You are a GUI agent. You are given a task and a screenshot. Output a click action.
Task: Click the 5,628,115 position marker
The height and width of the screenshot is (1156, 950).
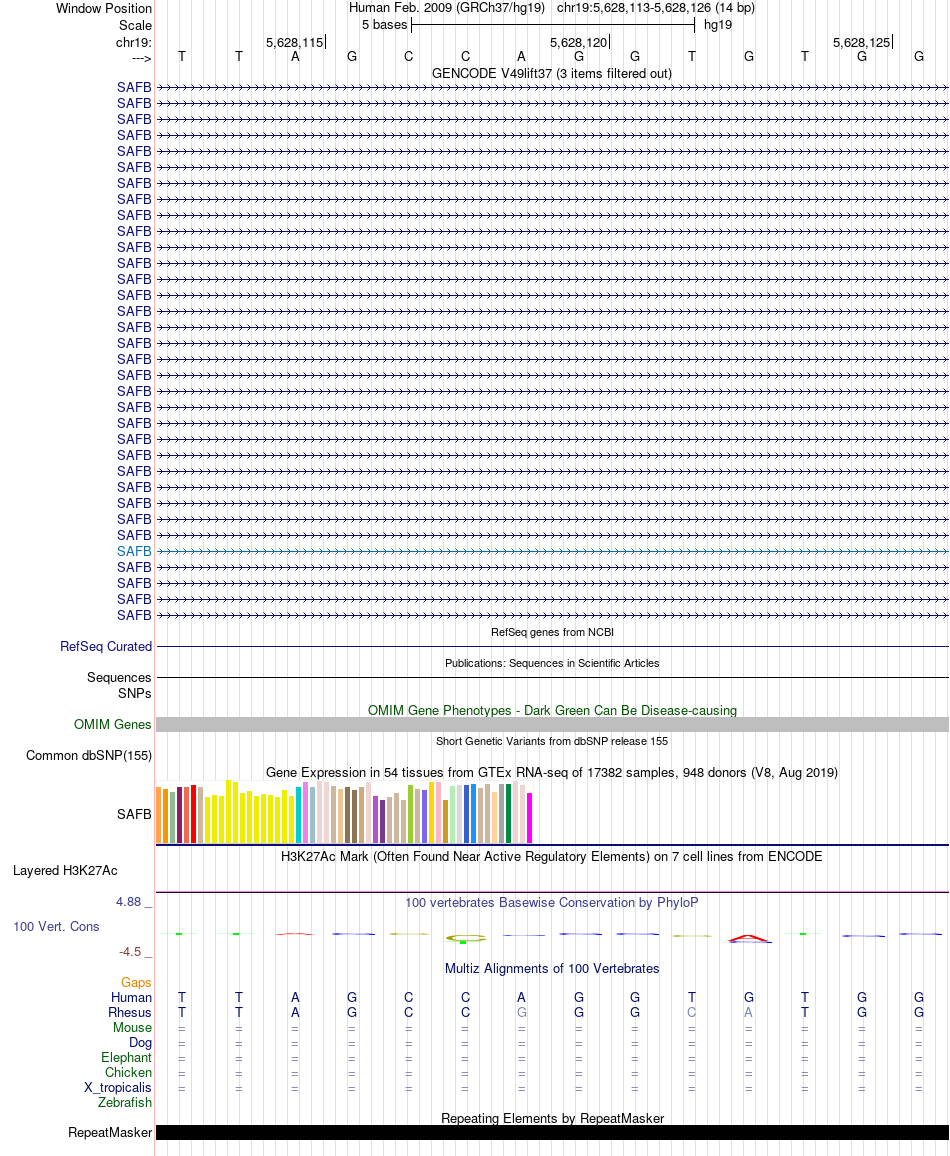click(295, 43)
